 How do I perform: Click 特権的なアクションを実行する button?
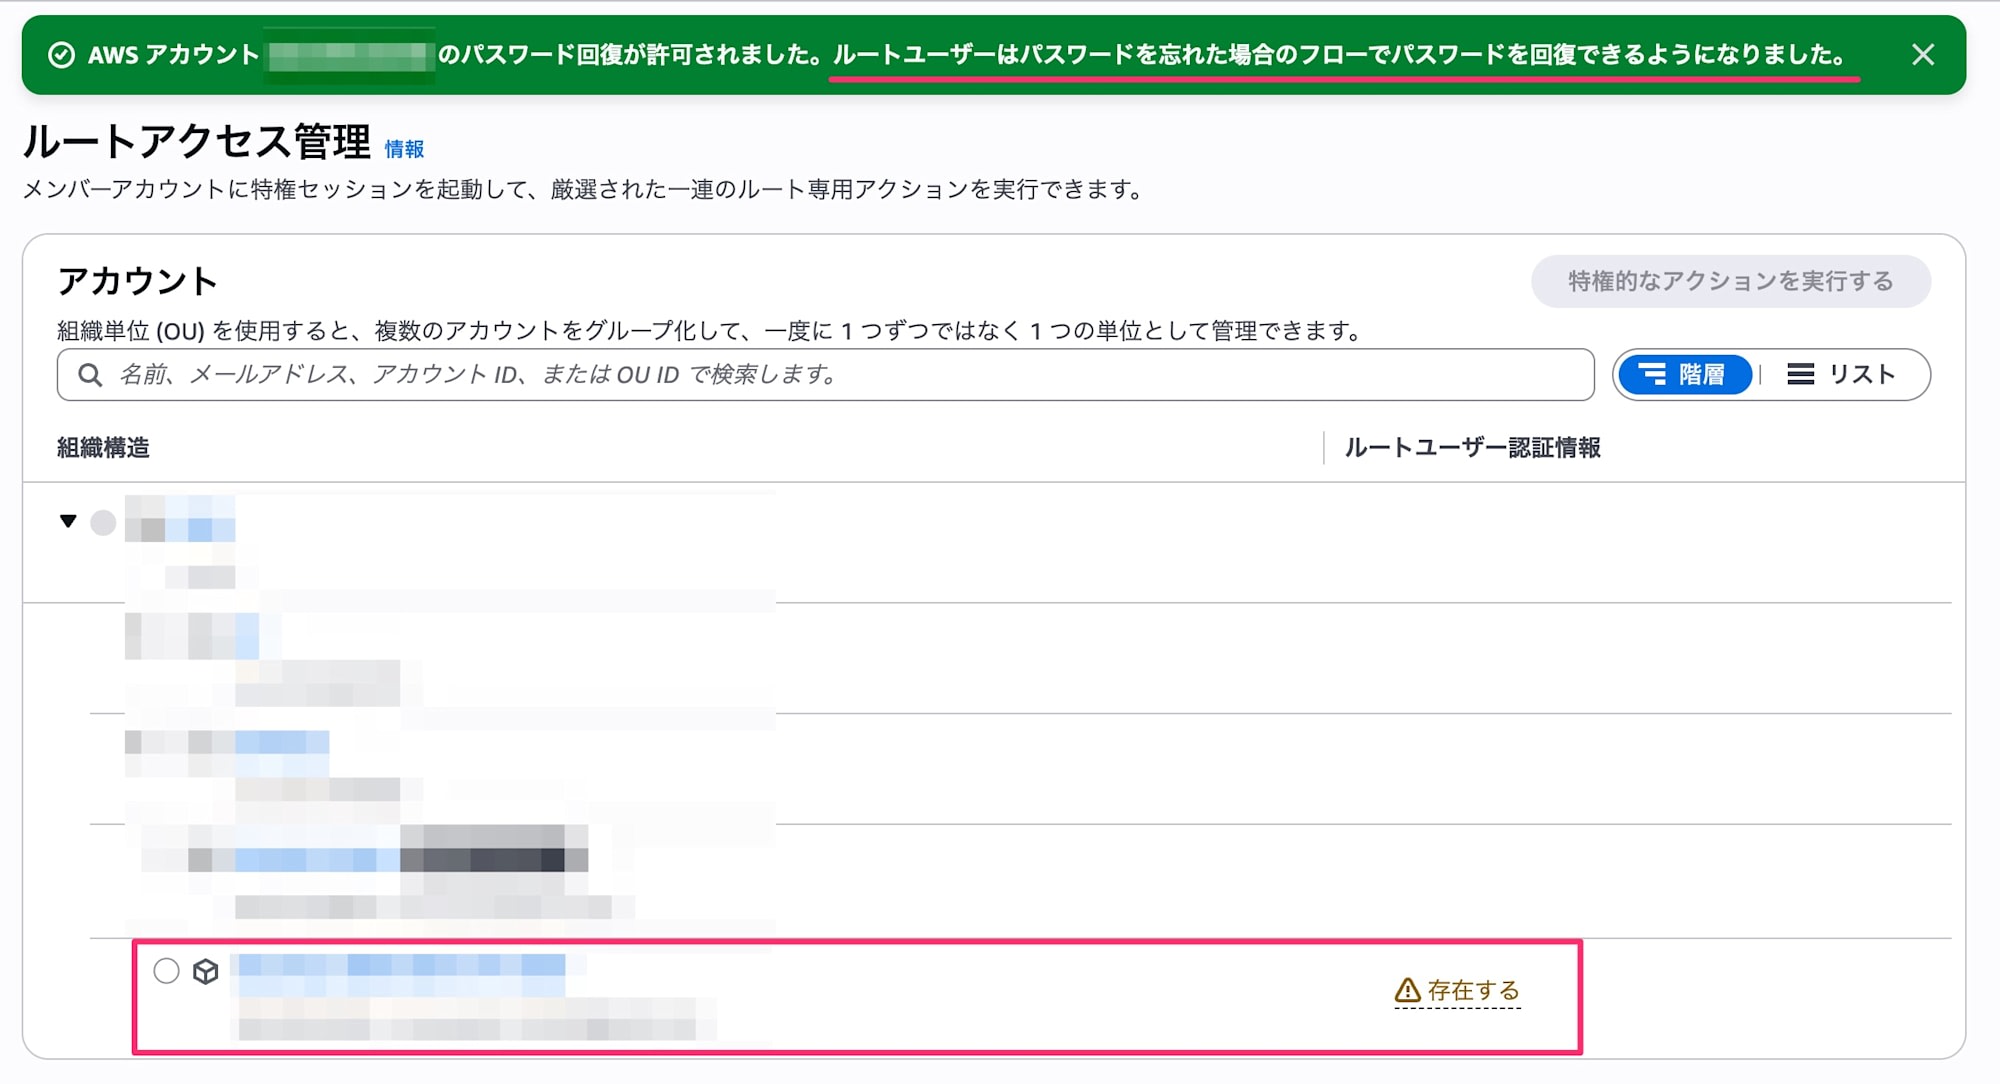click(1730, 281)
